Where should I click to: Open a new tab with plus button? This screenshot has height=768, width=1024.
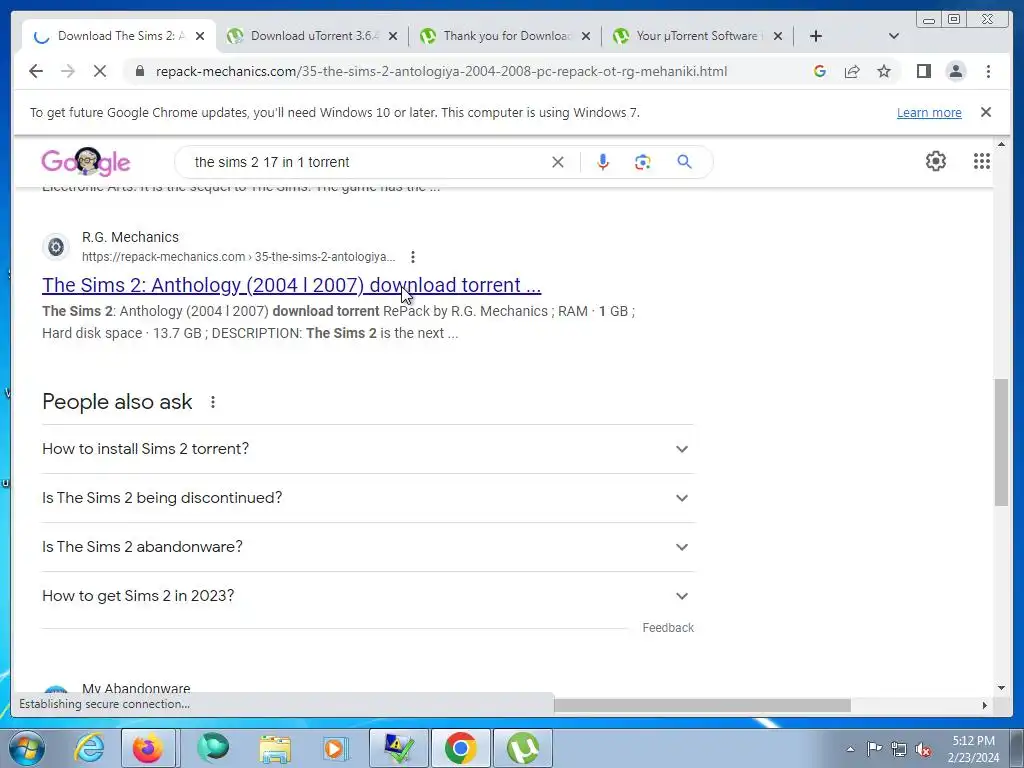click(x=816, y=36)
